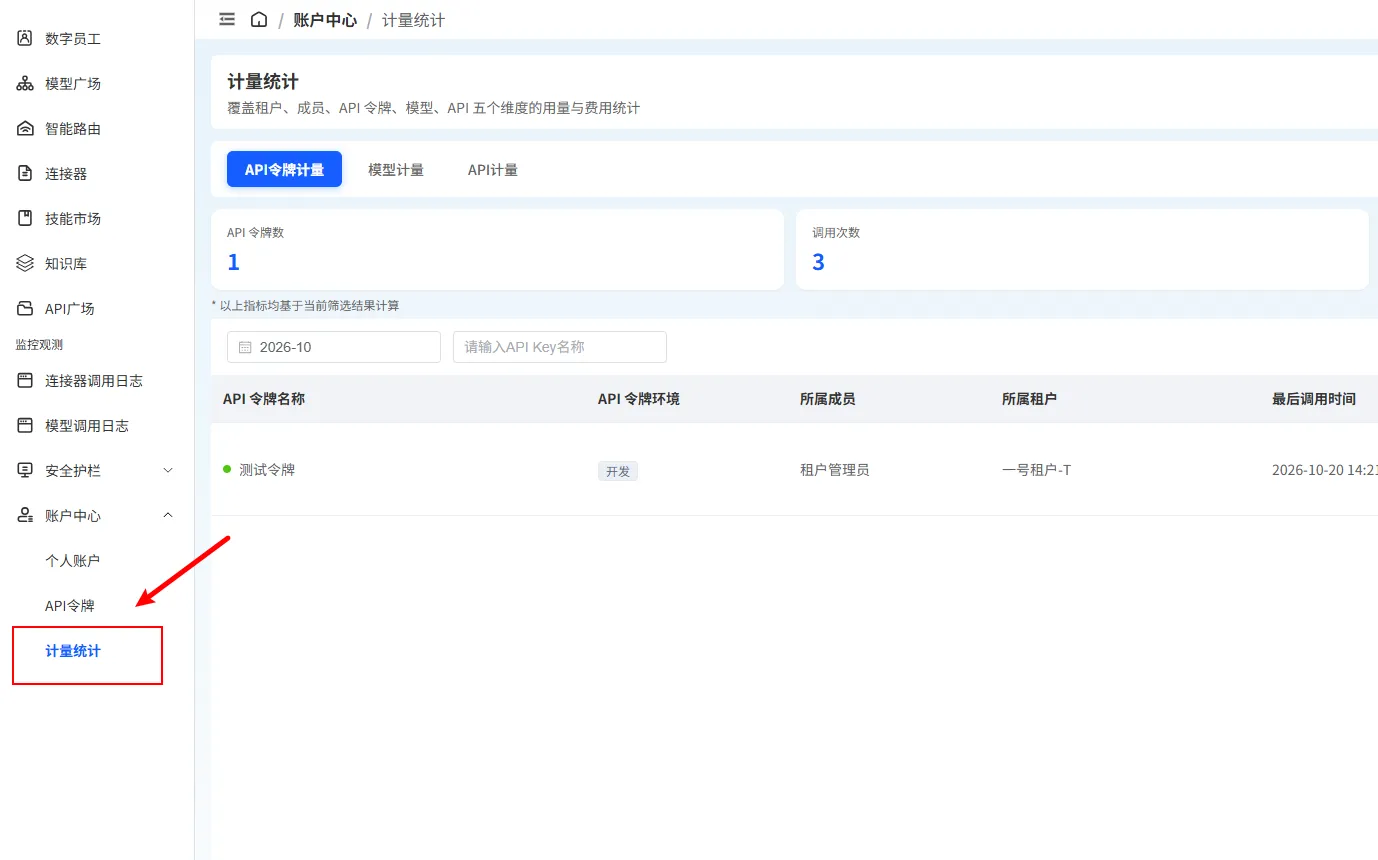This screenshot has width=1378, height=860.
Task: Click the 租户管理员 cell
Action: (835, 469)
